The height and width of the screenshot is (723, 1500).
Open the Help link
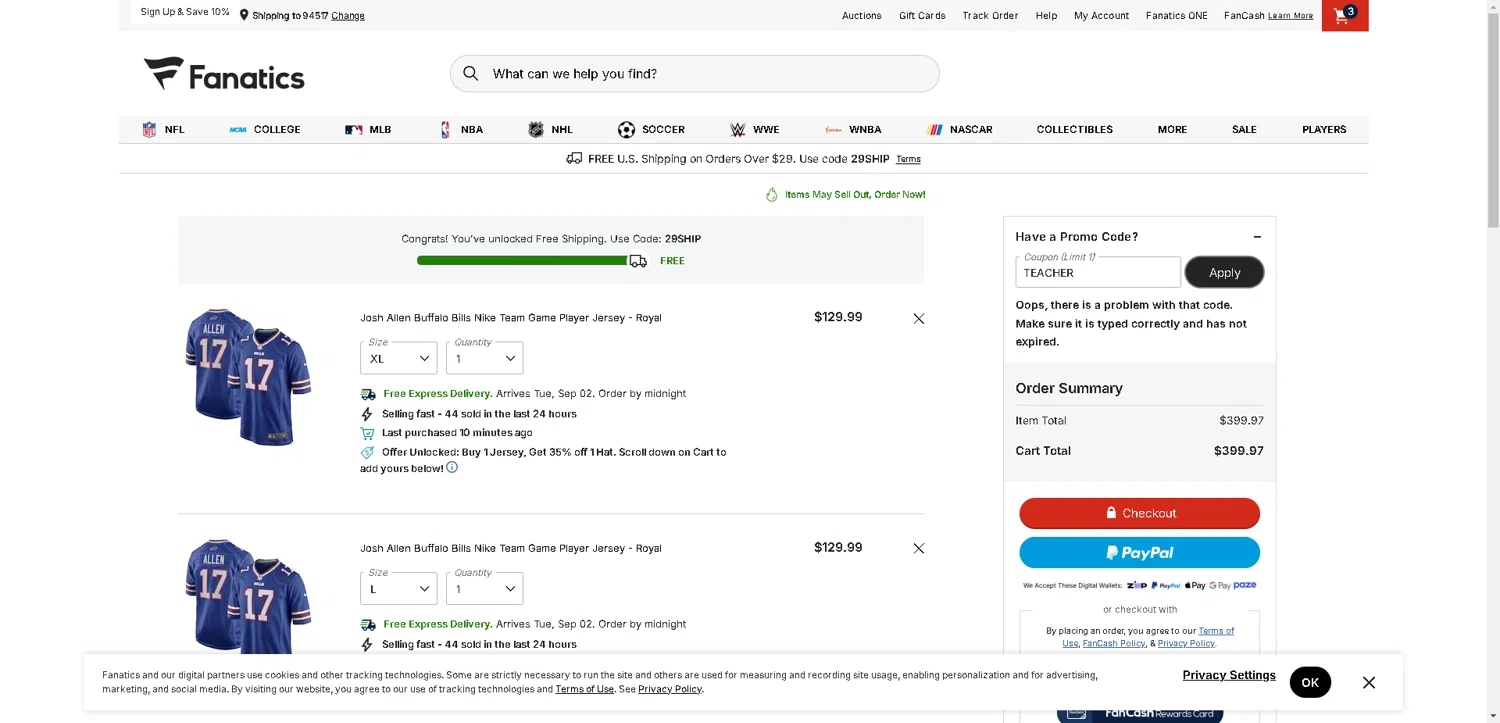pos(1046,15)
